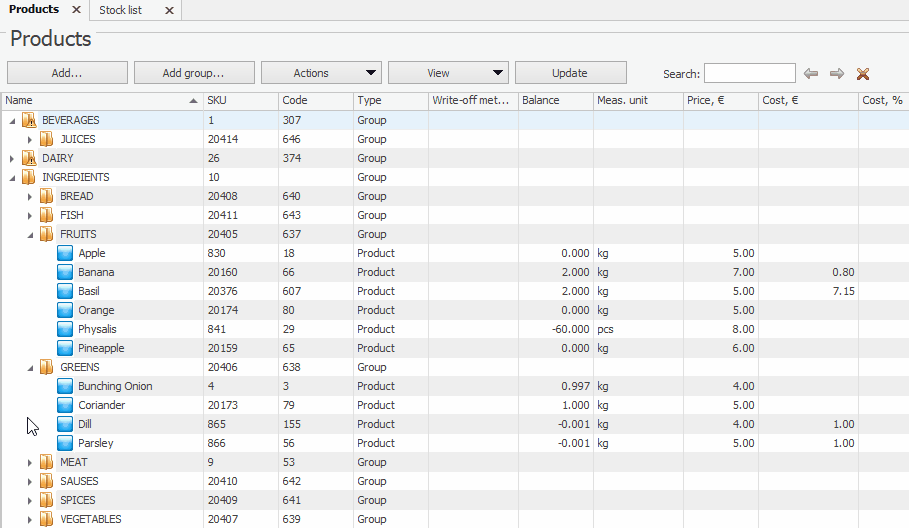
Task: Sort by the Name column header
Action: pos(100,101)
